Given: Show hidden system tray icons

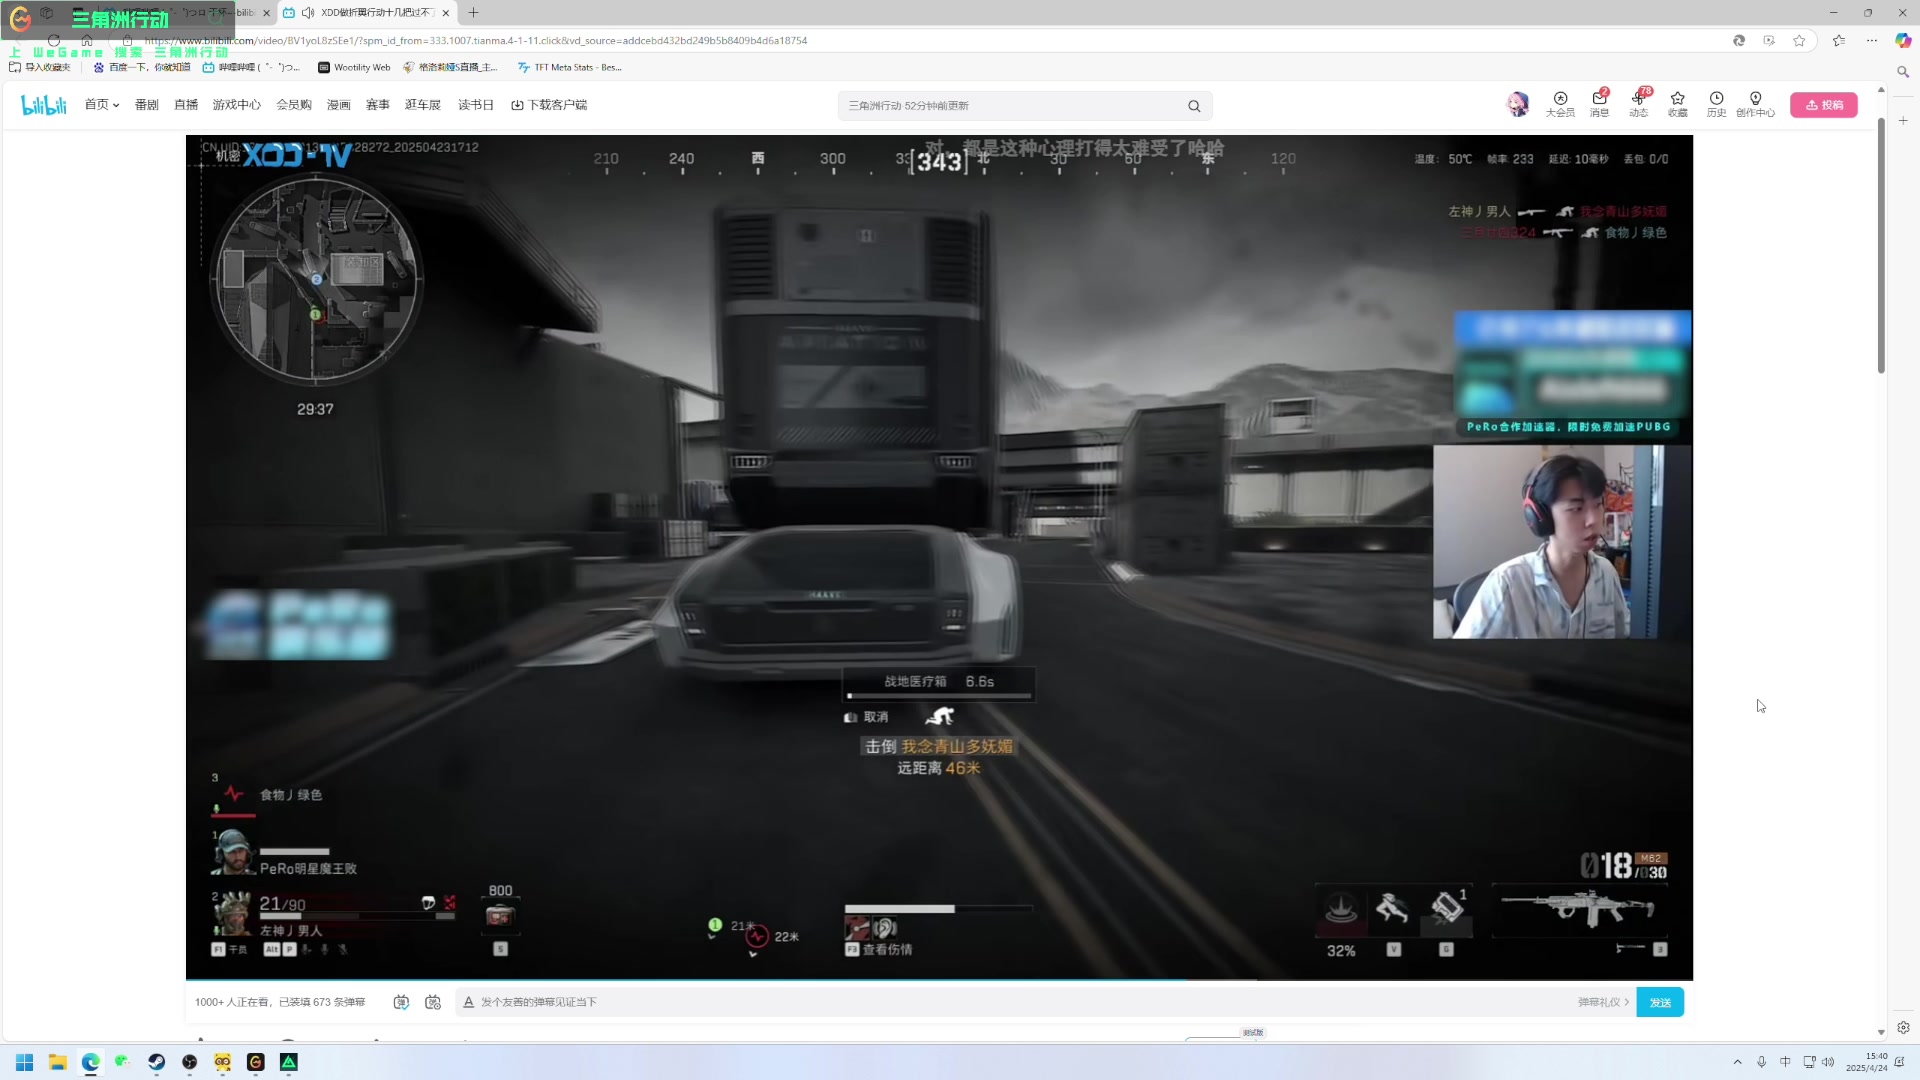Looking at the screenshot, I should coord(1737,1062).
